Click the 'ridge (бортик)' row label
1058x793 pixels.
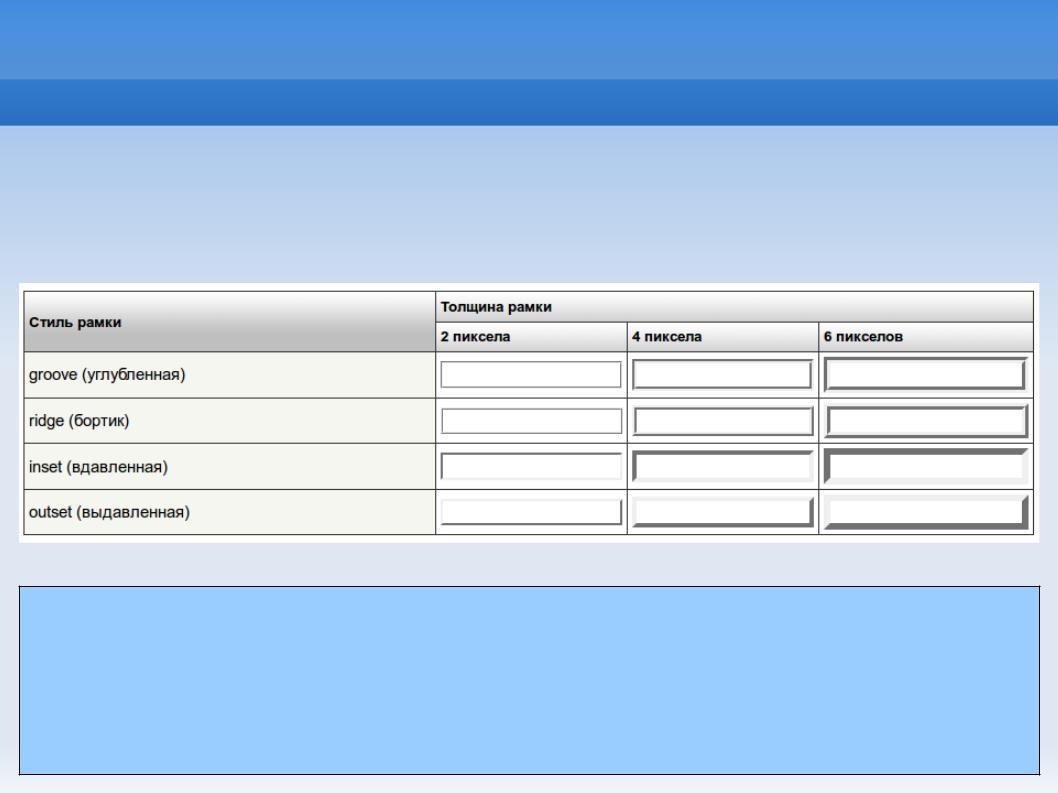click(x=229, y=421)
